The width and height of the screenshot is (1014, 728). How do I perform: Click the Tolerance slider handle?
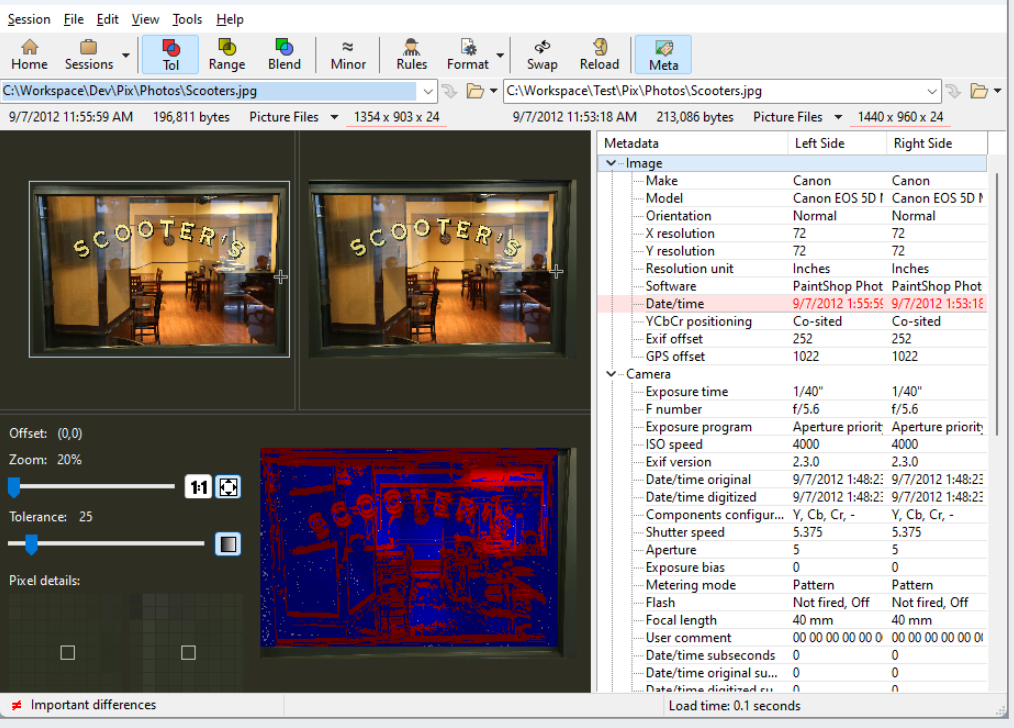(31, 544)
